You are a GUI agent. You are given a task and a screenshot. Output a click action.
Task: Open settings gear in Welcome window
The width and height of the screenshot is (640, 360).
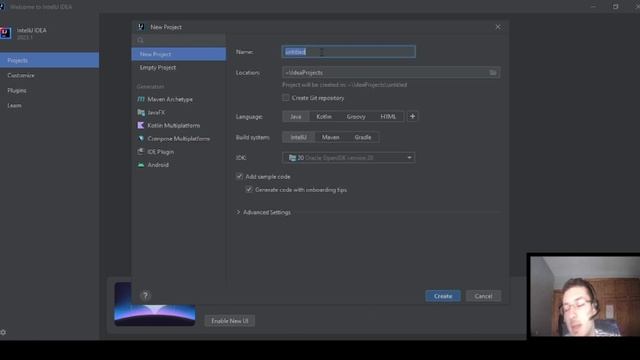pos(3,332)
